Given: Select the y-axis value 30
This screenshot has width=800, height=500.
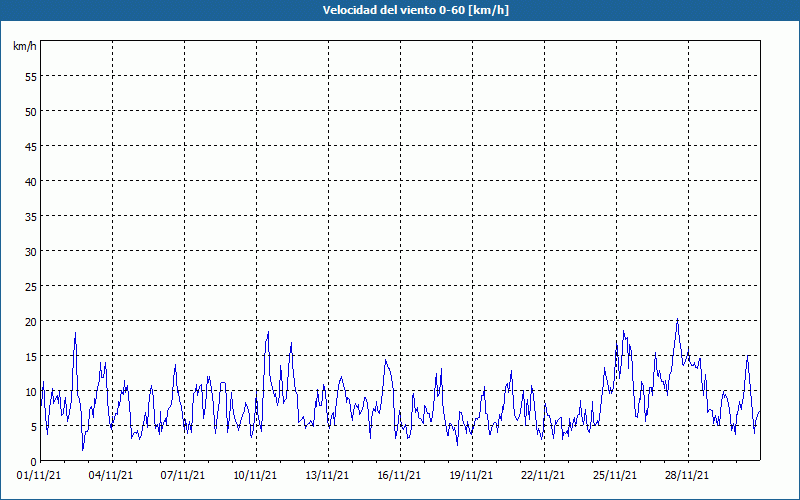Looking at the screenshot, I should tap(31, 252).
